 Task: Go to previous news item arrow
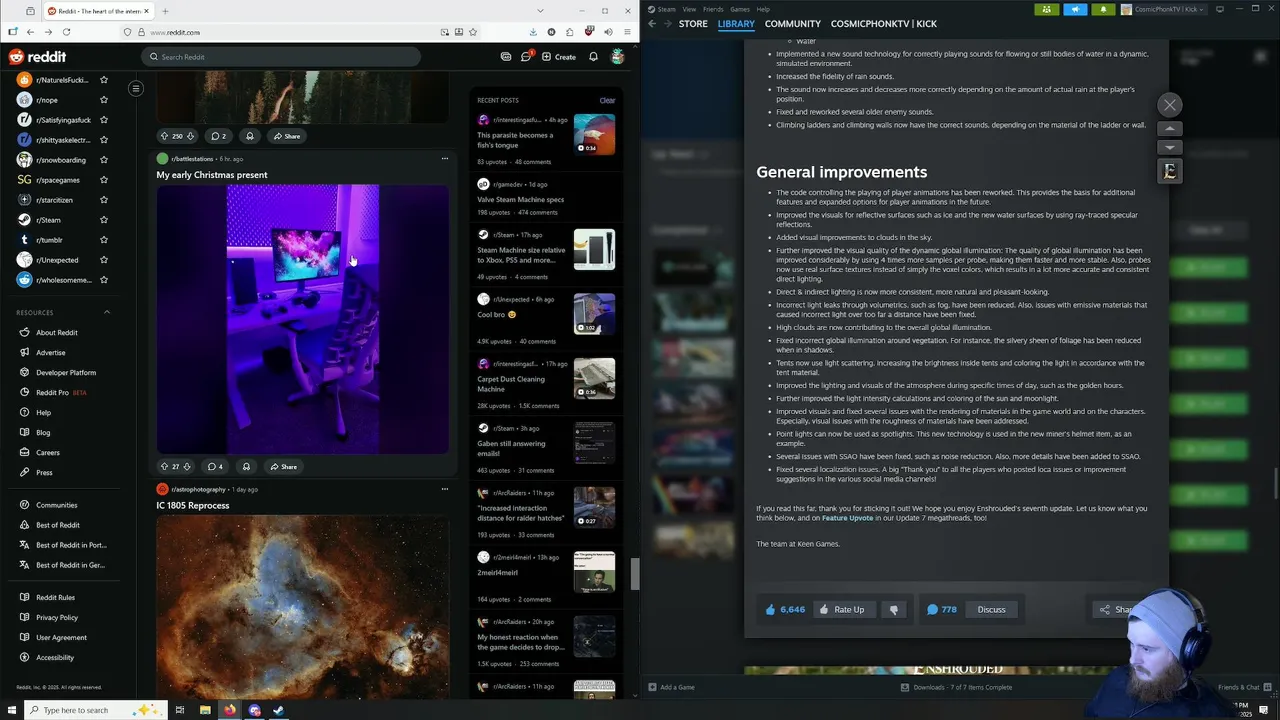[1170, 129]
